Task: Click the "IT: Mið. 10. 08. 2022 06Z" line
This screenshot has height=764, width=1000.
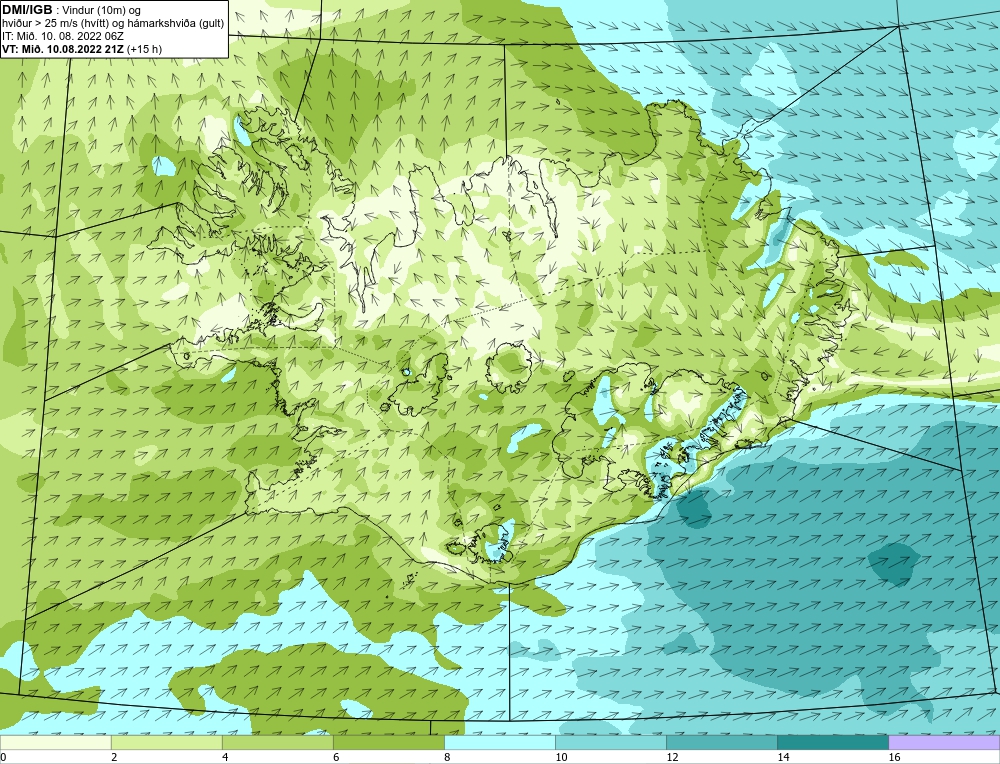Action: click(63, 36)
